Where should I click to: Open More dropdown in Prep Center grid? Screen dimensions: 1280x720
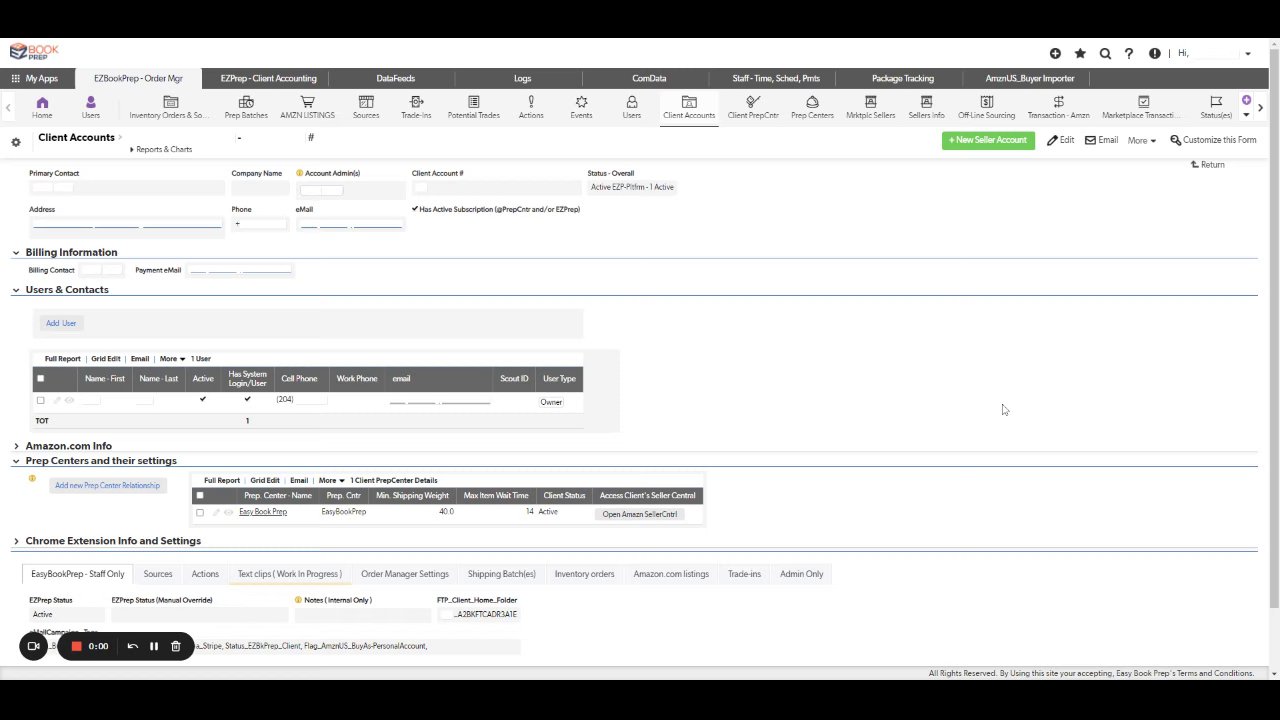point(331,480)
